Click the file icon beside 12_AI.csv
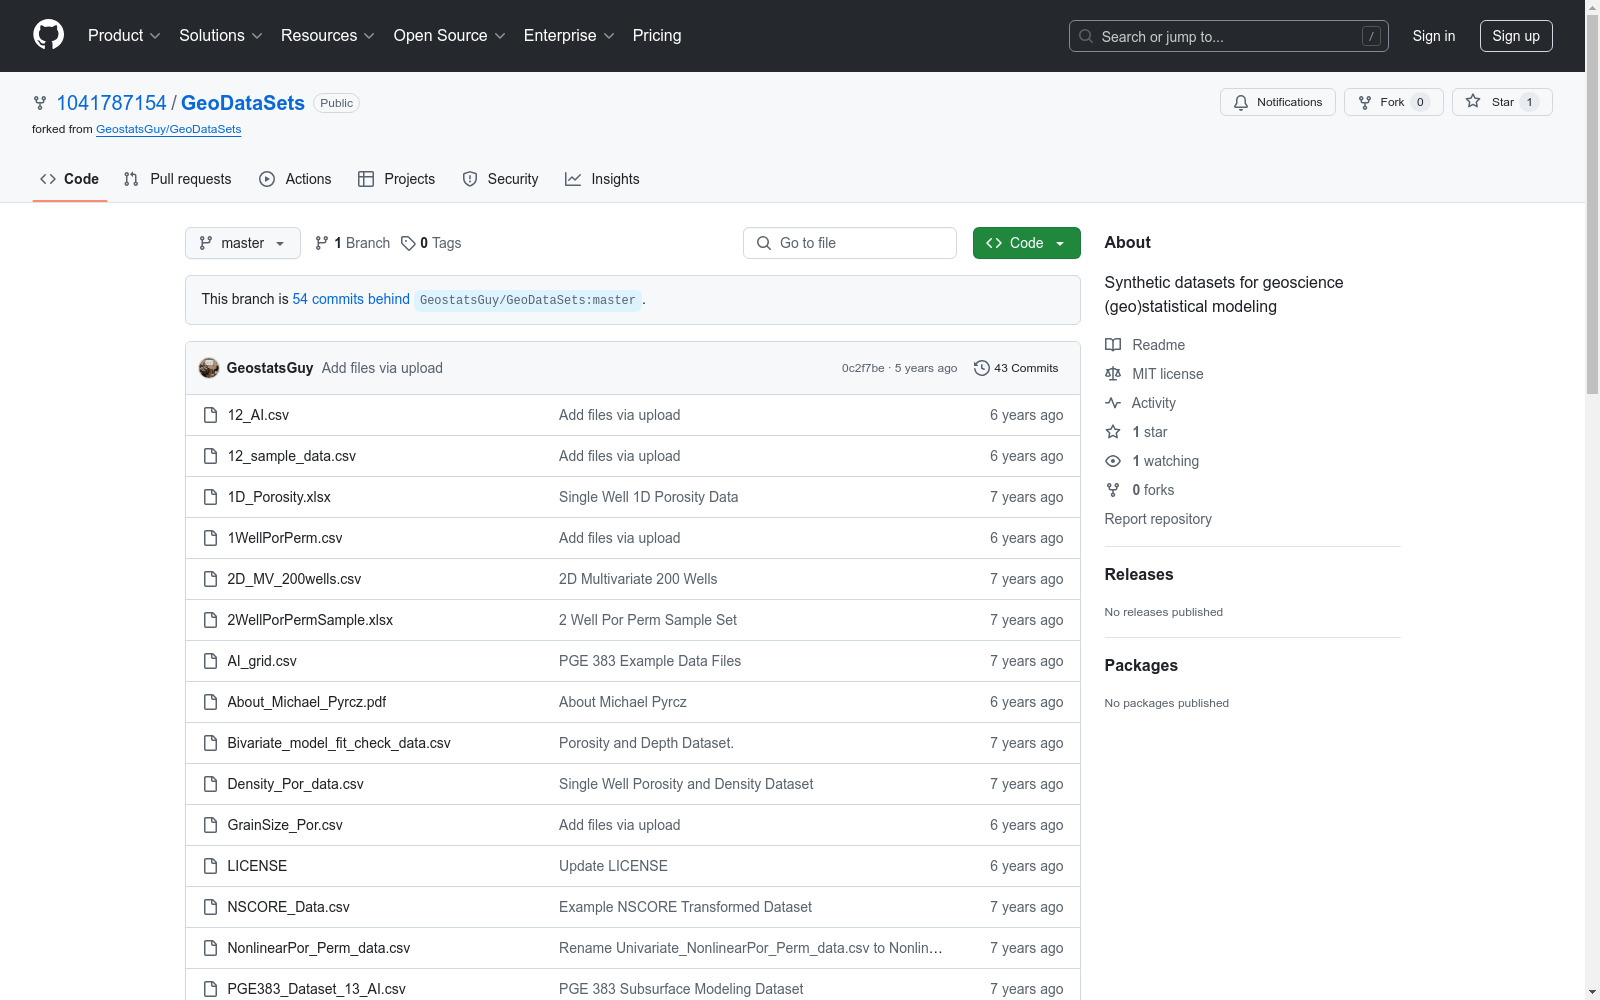Image resolution: width=1600 pixels, height=1000 pixels. (210, 415)
